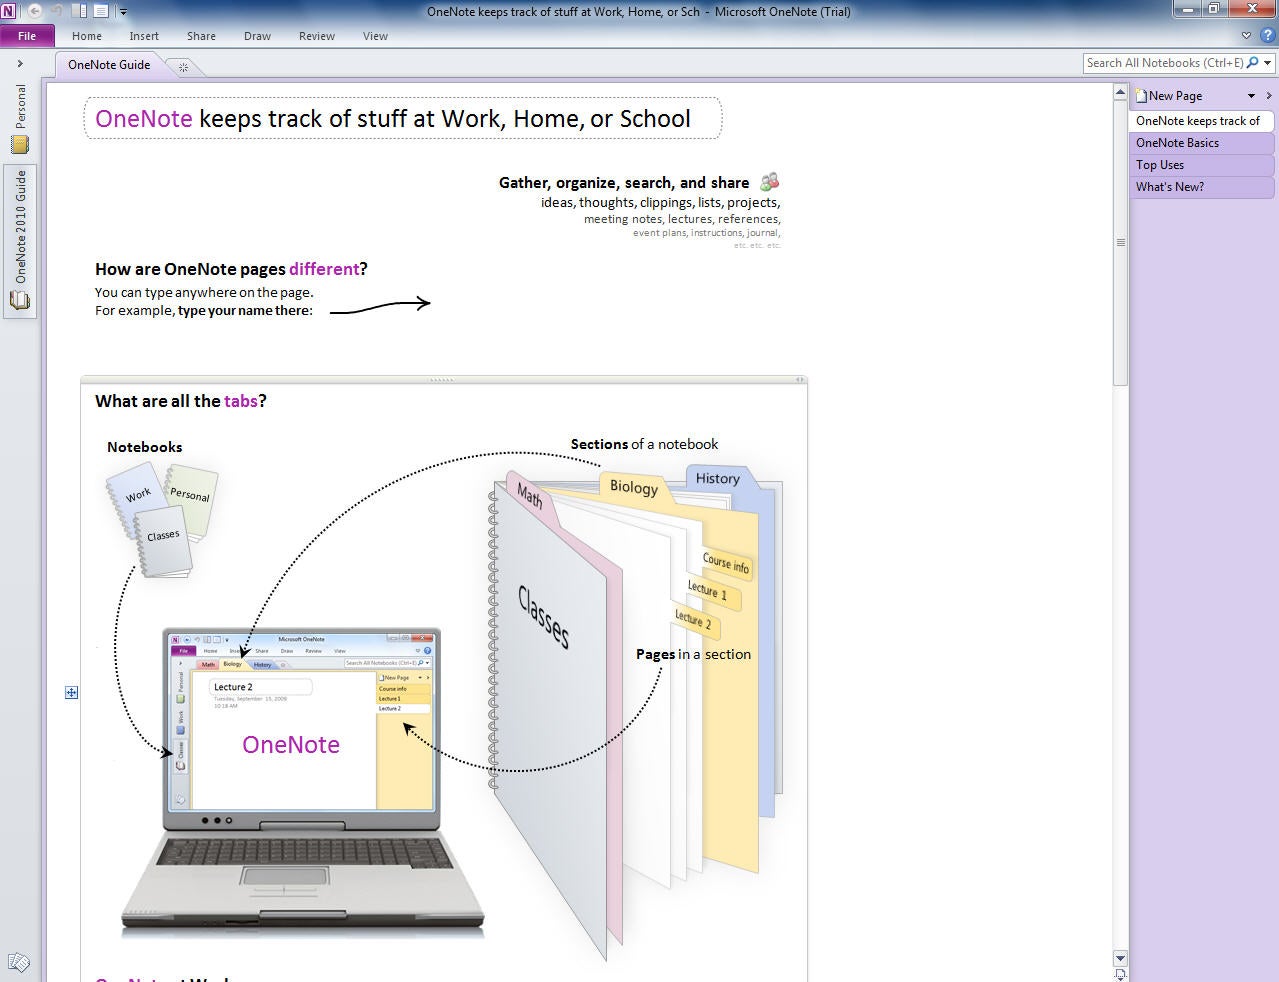
Task: Open the New Page dropdown arrow
Action: [x=1251, y=96]
